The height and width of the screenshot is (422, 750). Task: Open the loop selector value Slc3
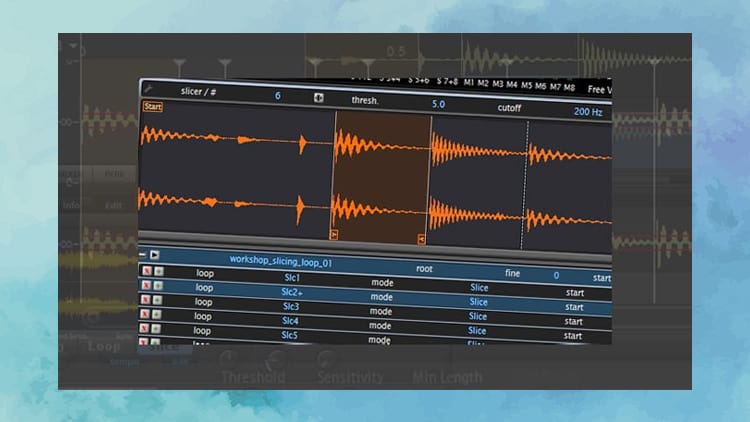tap(290, 306)
